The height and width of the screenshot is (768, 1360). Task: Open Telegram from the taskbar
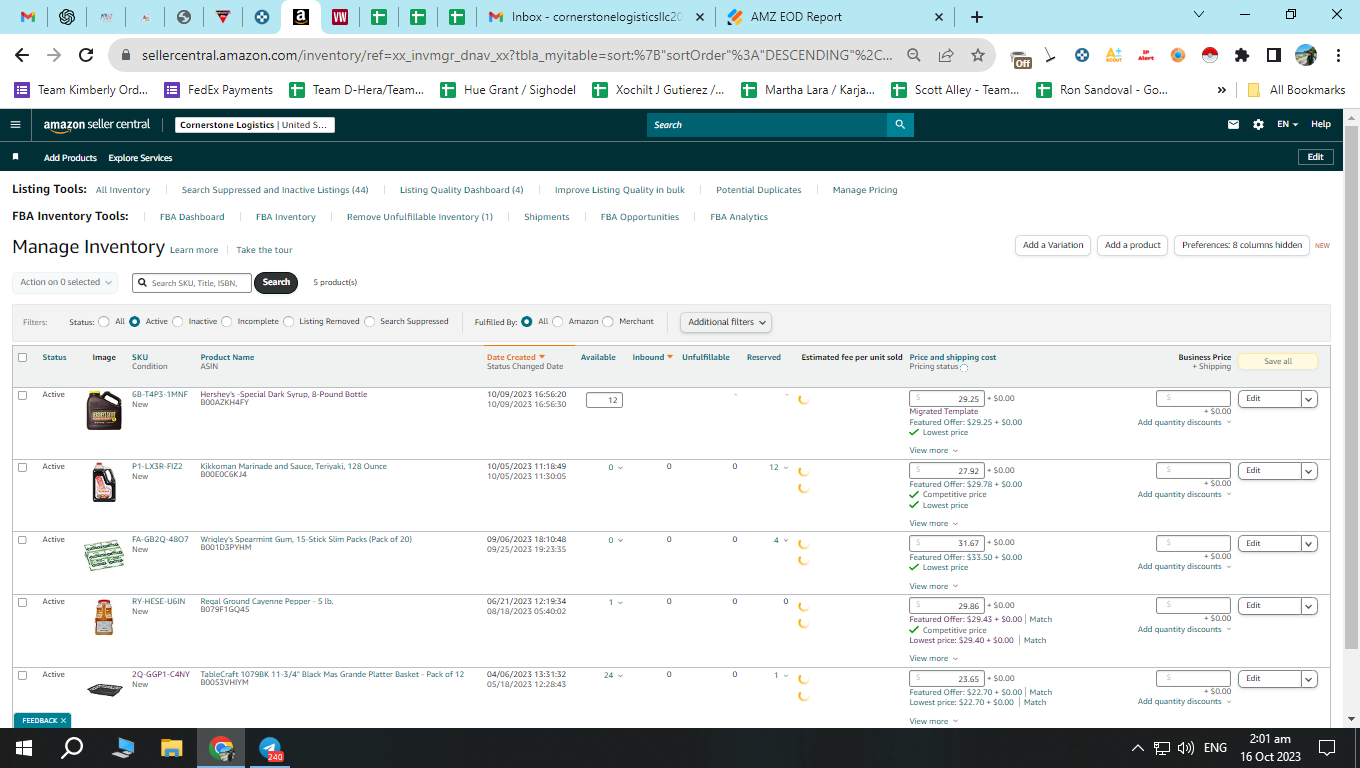pos(270,747)
